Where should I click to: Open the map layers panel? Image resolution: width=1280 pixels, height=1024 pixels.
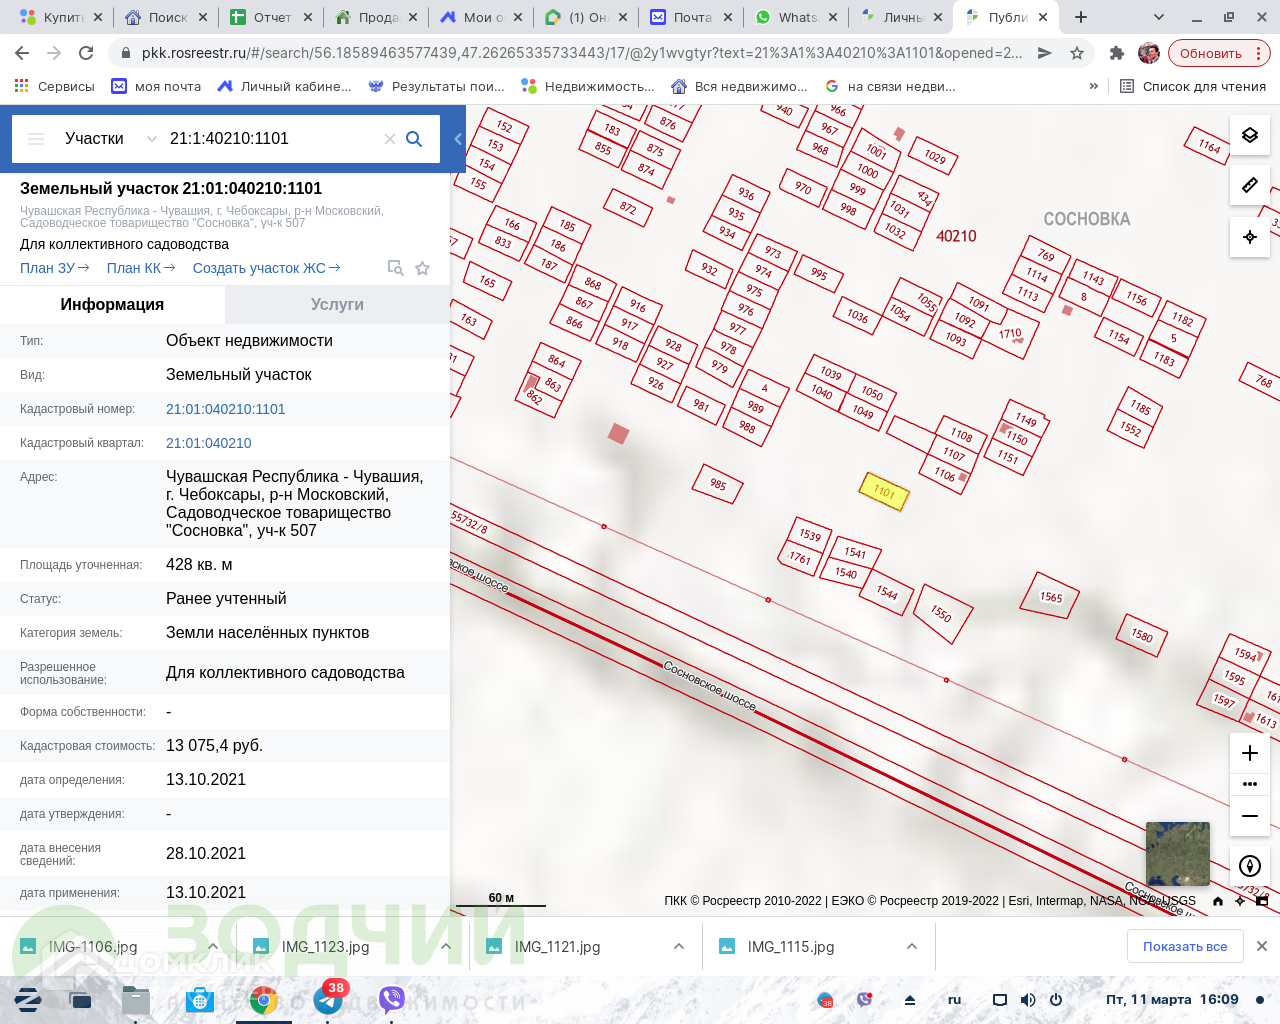(1249, 135)
